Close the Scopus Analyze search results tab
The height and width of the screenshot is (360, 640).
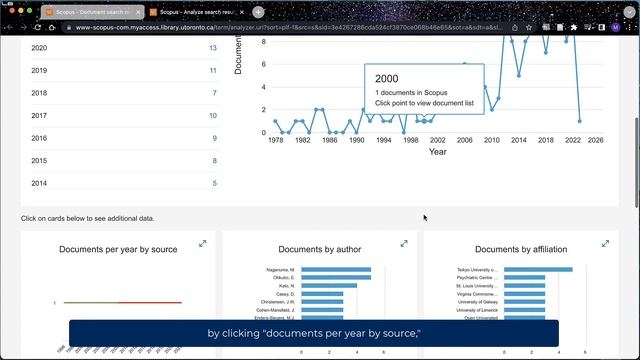pos(242,12)
